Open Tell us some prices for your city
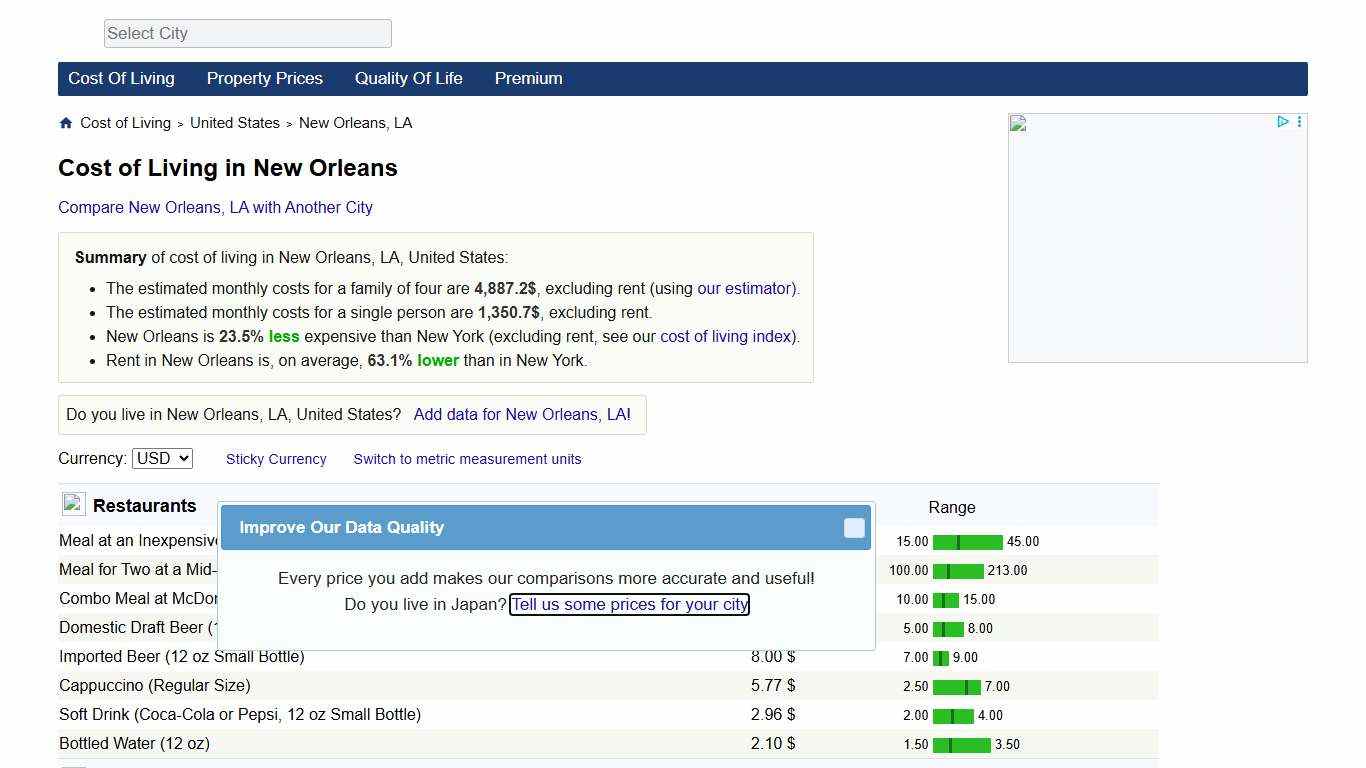1366x768 pixels. [x=629, y=604]
